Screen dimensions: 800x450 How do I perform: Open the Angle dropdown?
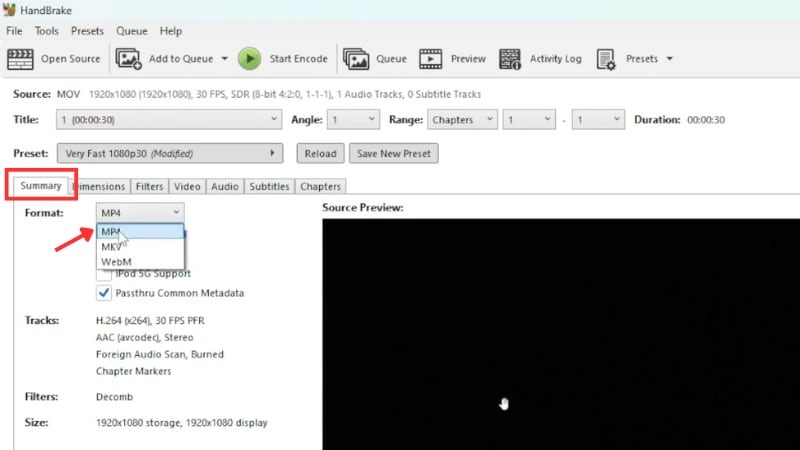353,120
